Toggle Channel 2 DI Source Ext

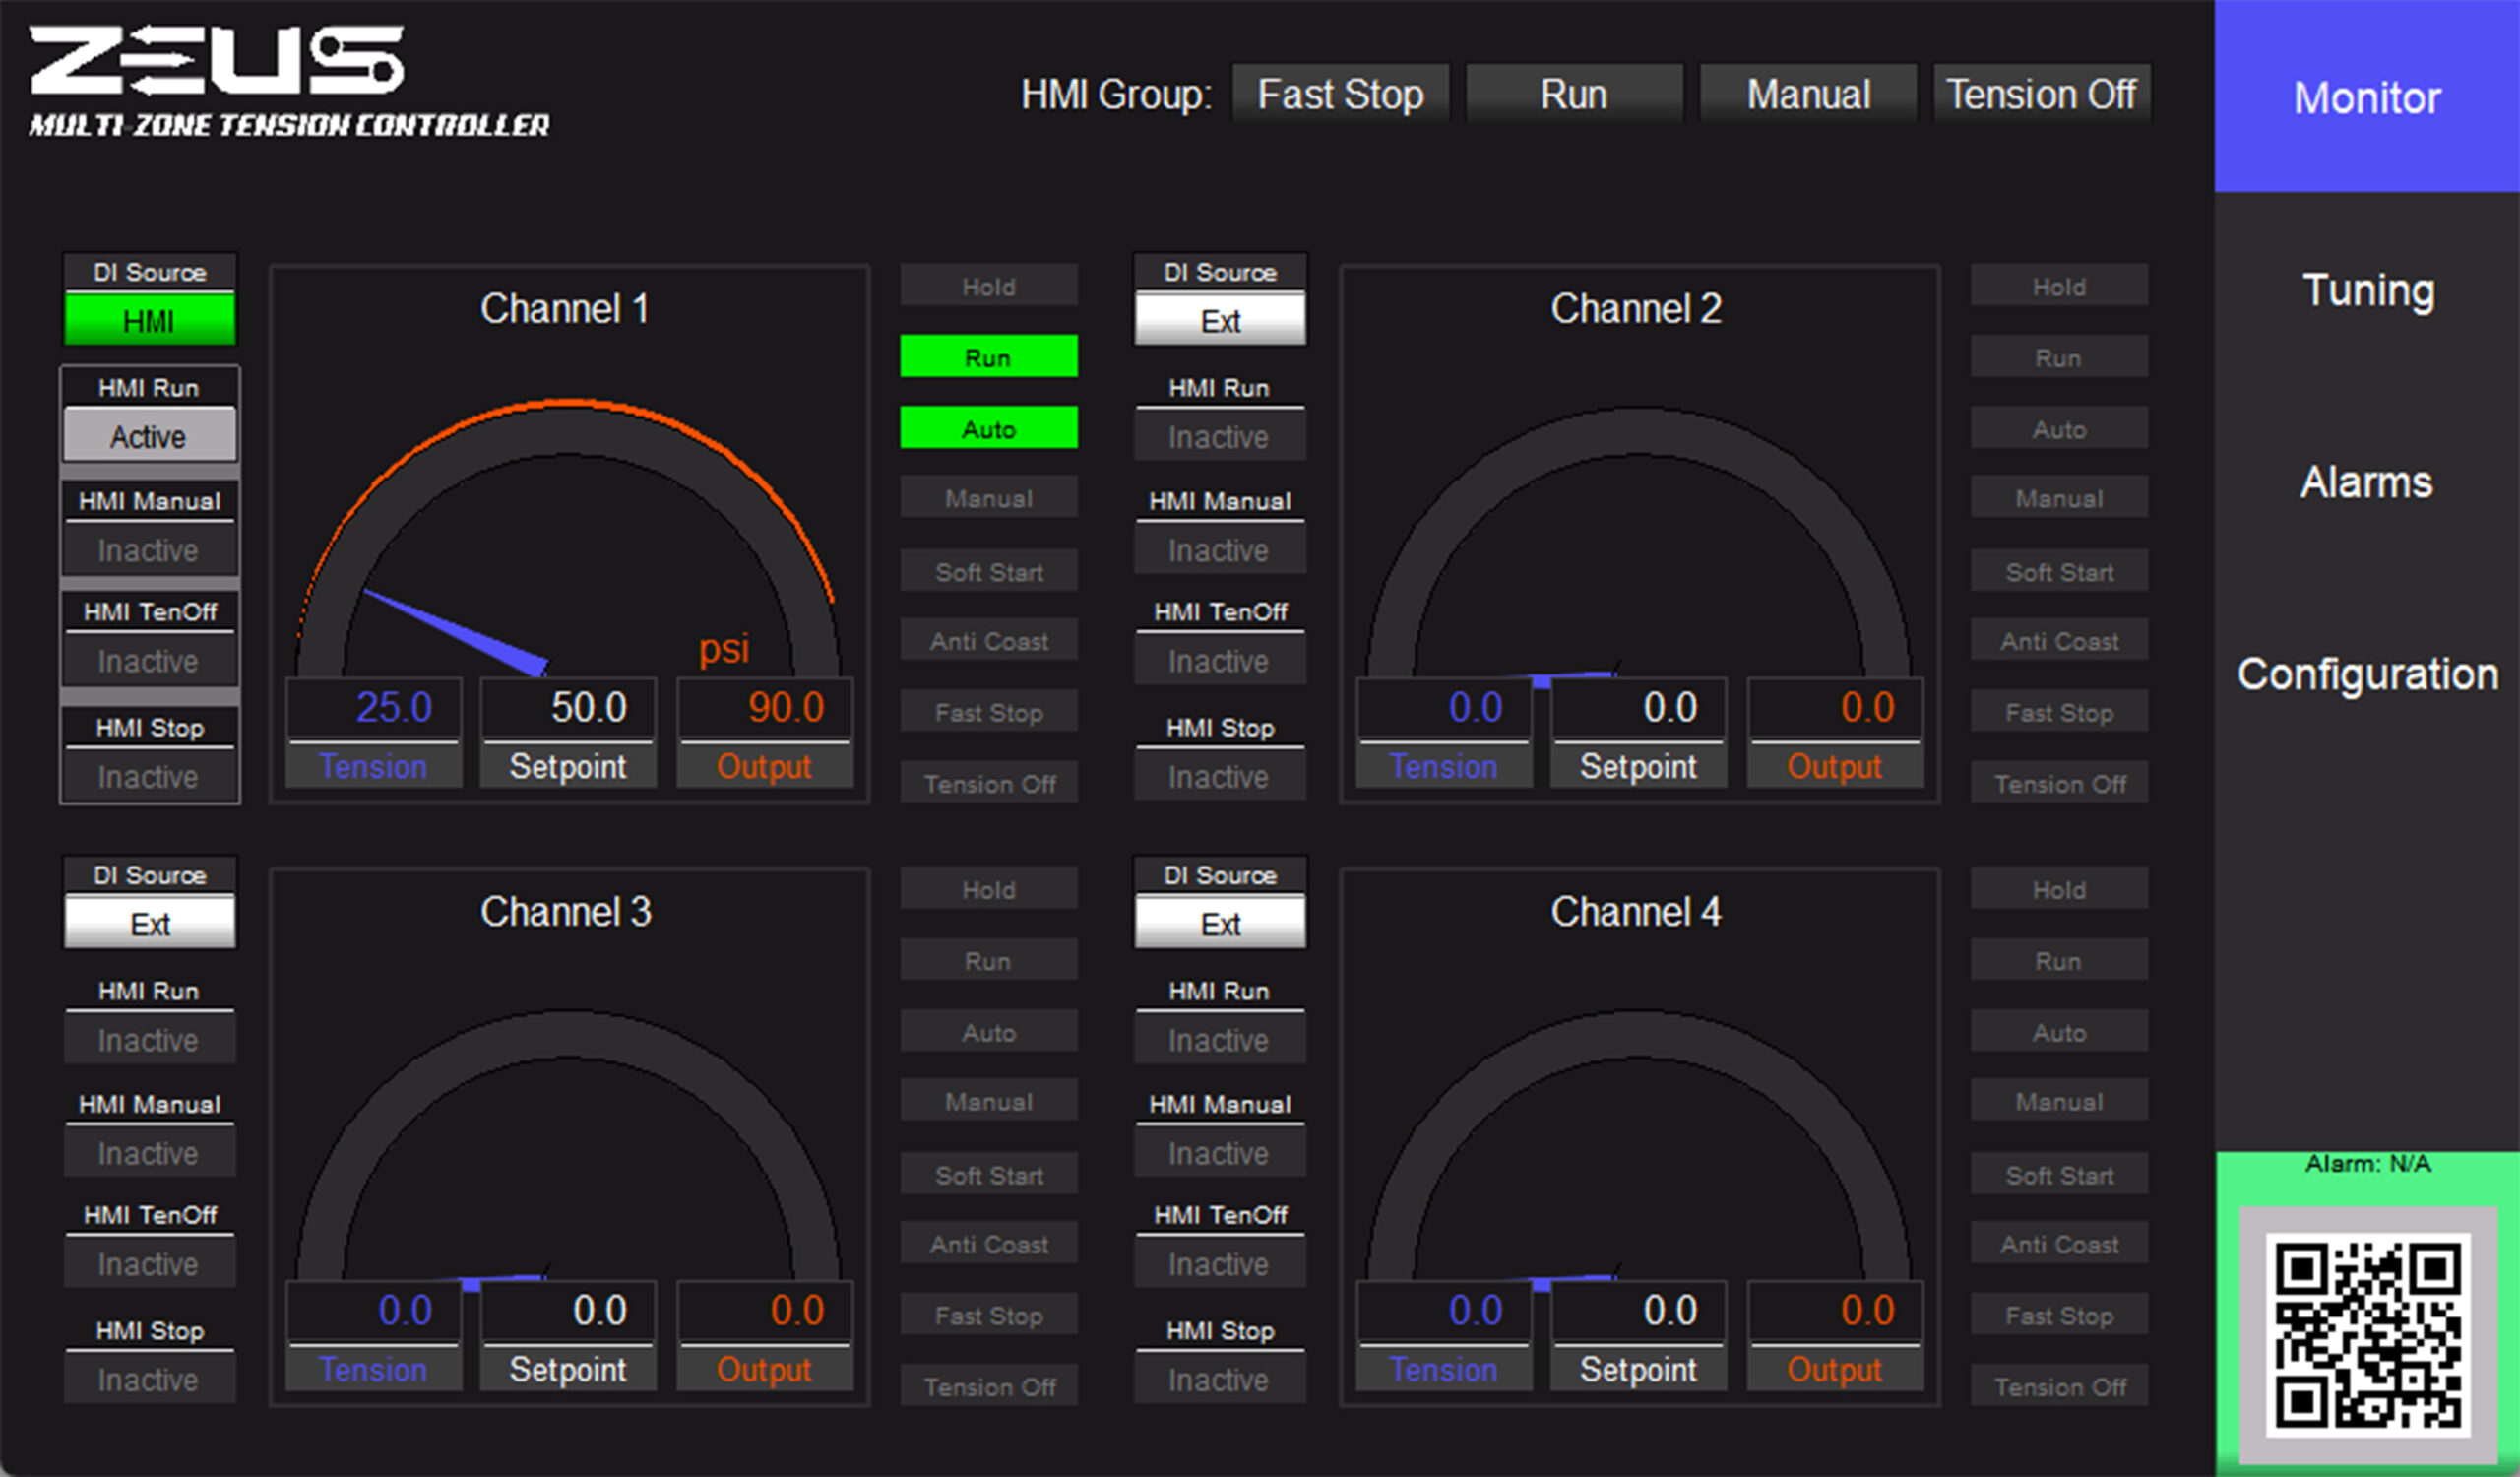click(x=1220, y=320)
